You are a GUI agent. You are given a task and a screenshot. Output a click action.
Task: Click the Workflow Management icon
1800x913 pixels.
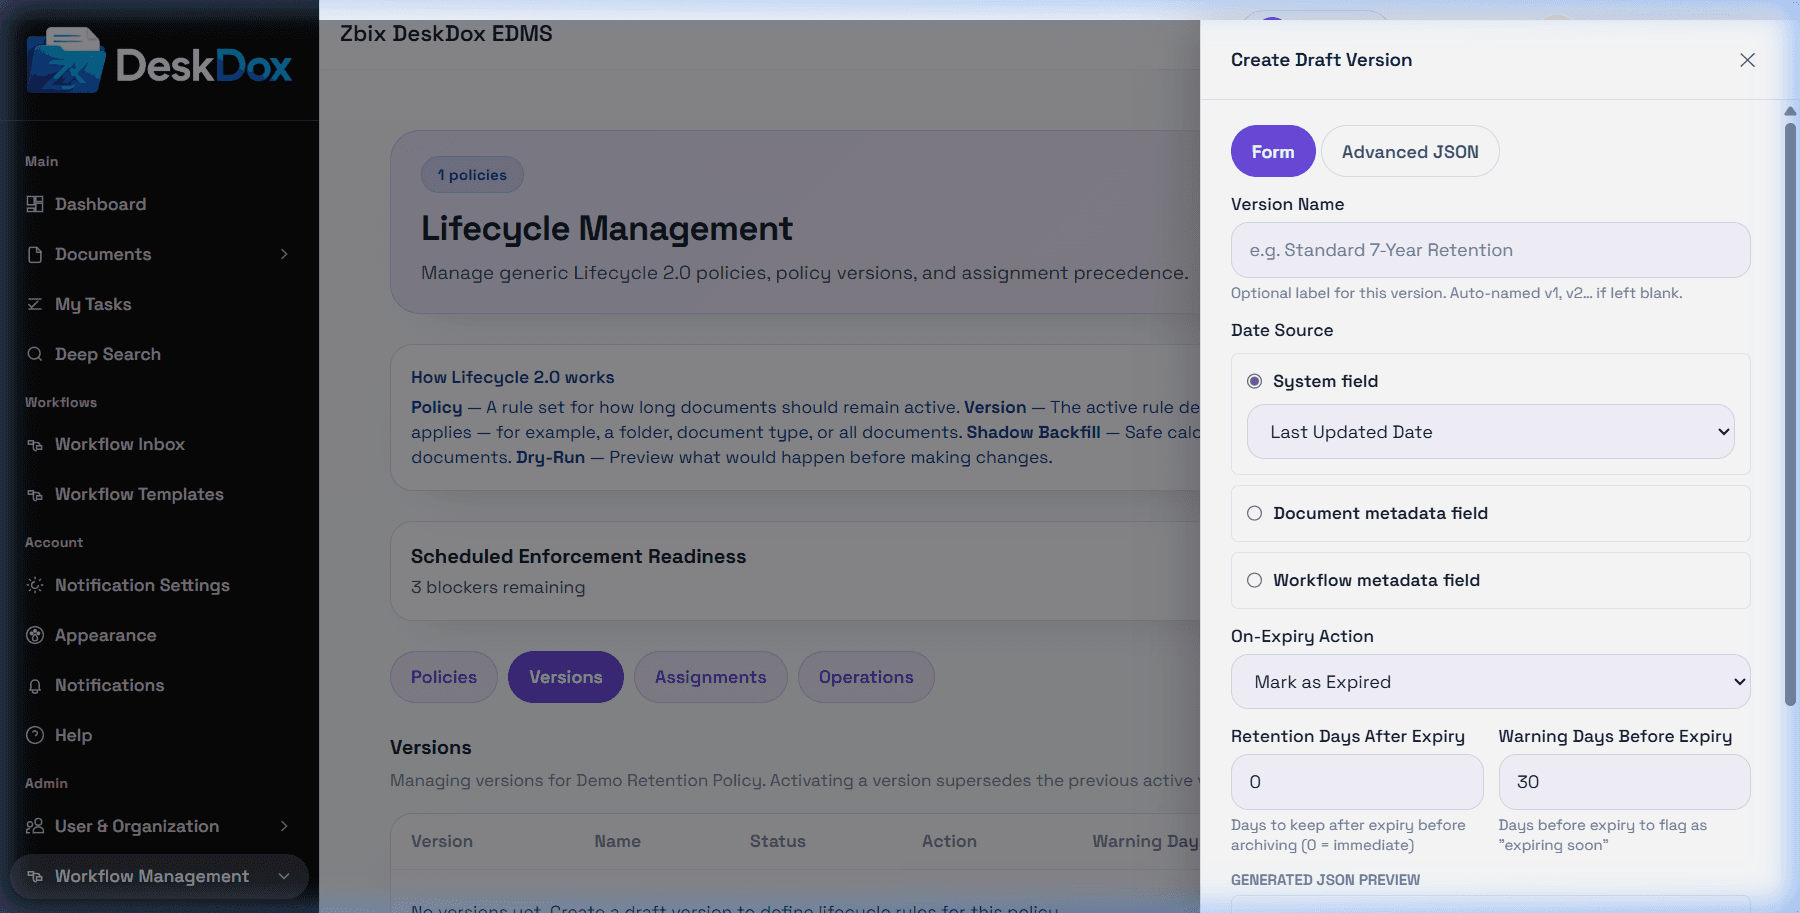(x=35, y=876)
